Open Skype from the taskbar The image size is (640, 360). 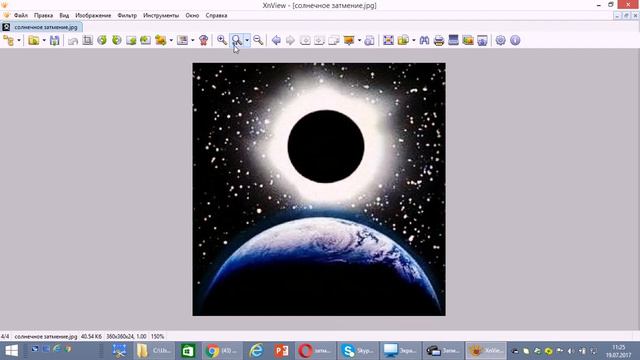tap(358, 351)
